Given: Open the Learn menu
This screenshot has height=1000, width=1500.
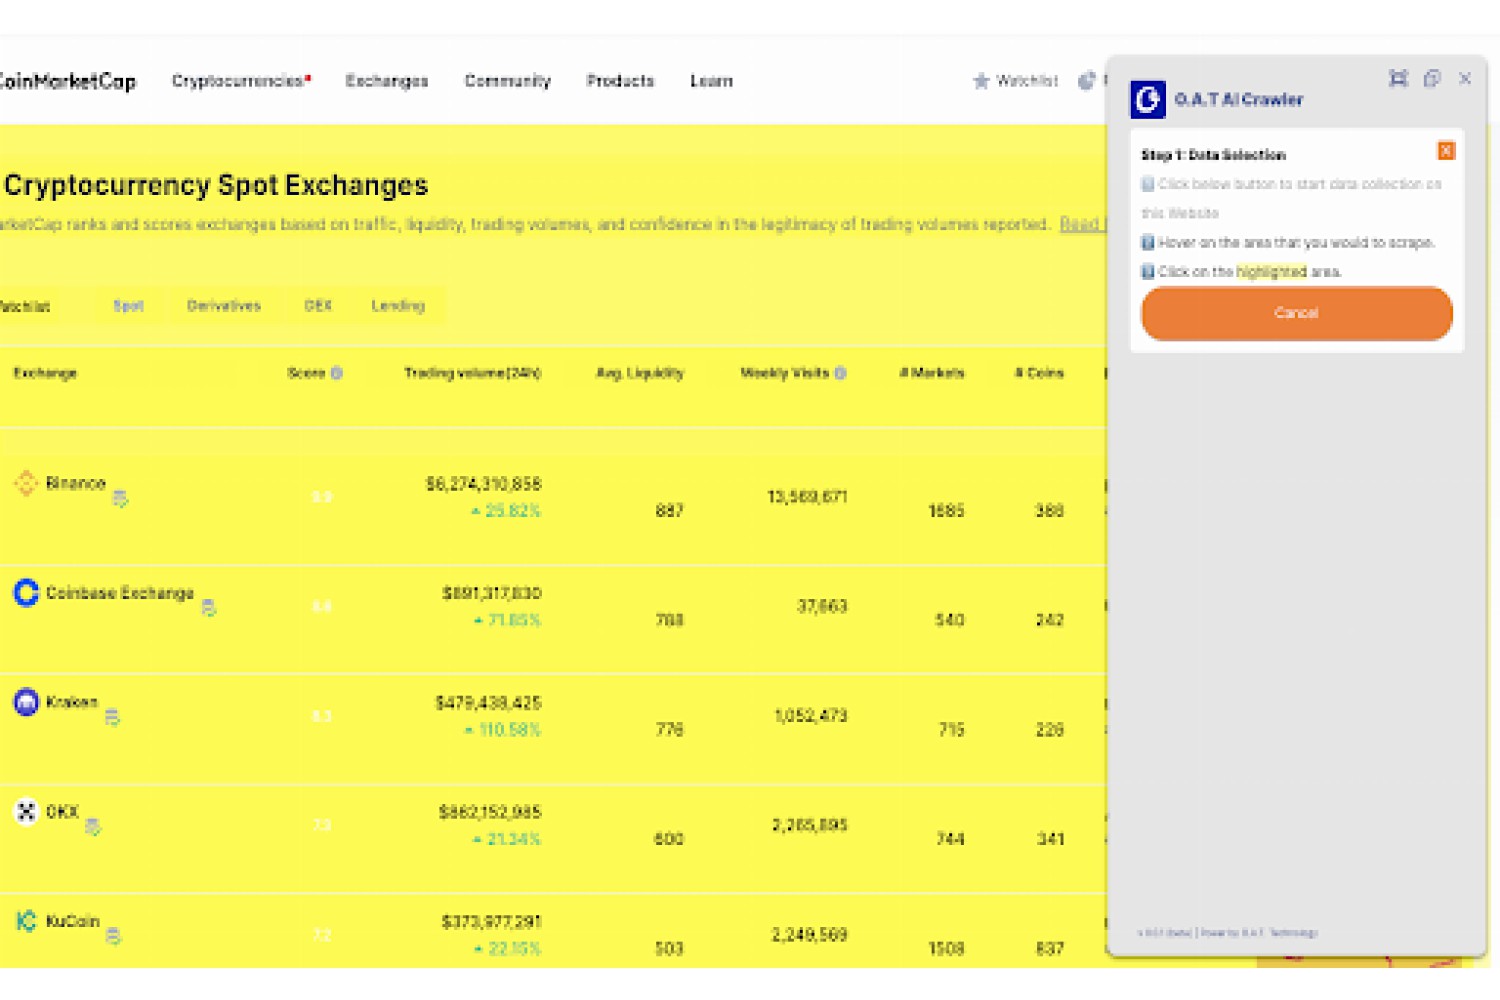Looking at the screenshot, I should point(711,81).
